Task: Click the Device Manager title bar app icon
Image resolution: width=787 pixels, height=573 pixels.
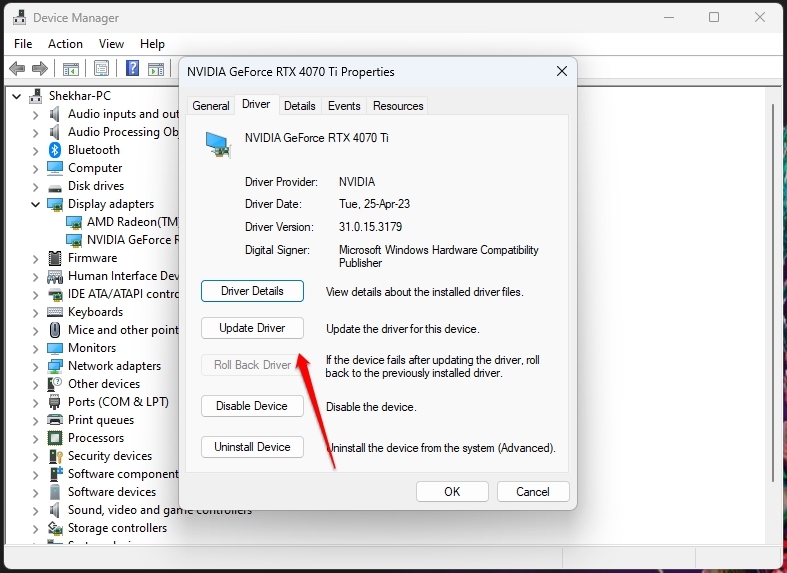Action: (x=20, y=18)
